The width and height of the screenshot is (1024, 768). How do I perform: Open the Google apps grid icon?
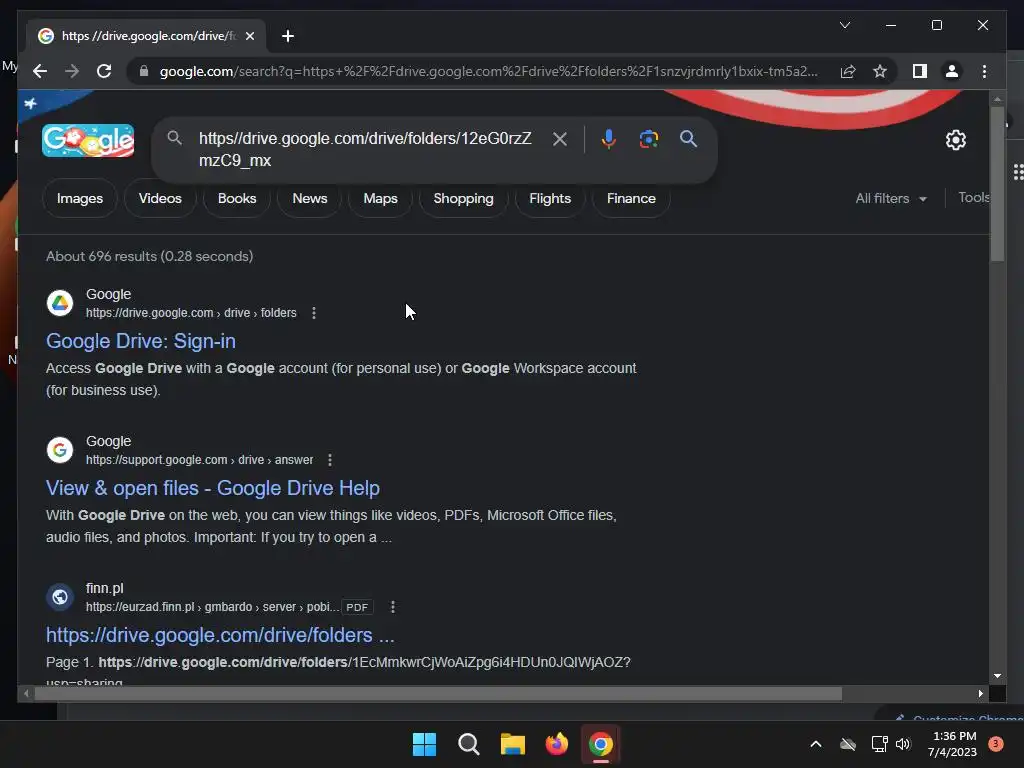click(x=1017, y=172)
